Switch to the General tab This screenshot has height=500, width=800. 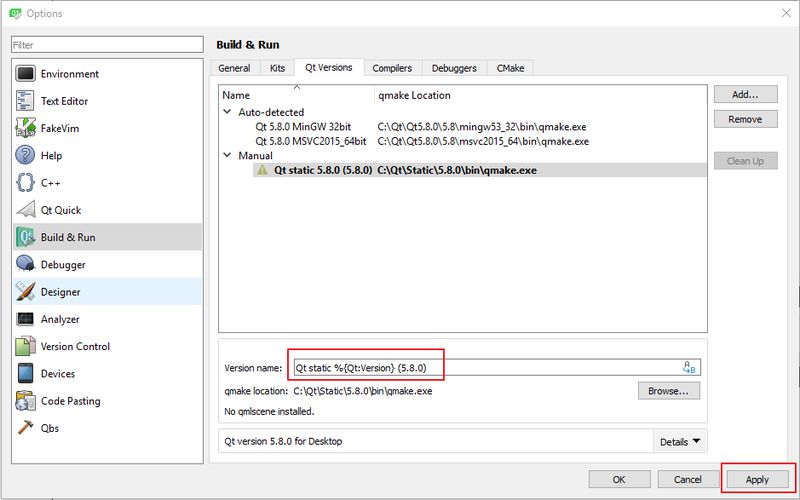(x=234, y=68)
